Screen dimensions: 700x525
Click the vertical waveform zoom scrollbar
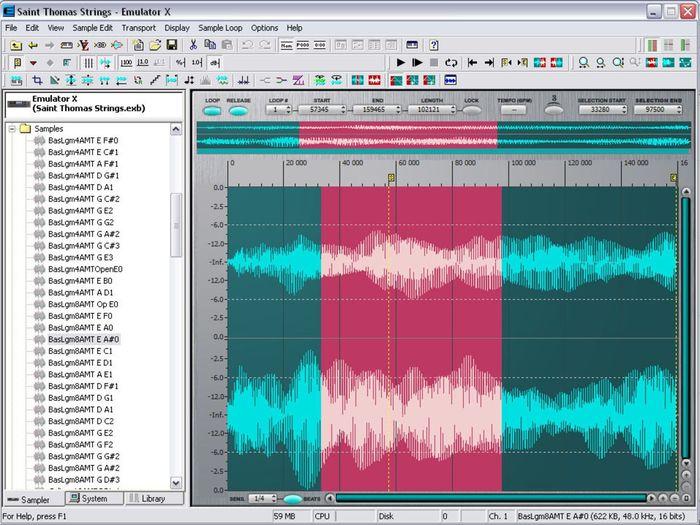[x=686, y=329]
